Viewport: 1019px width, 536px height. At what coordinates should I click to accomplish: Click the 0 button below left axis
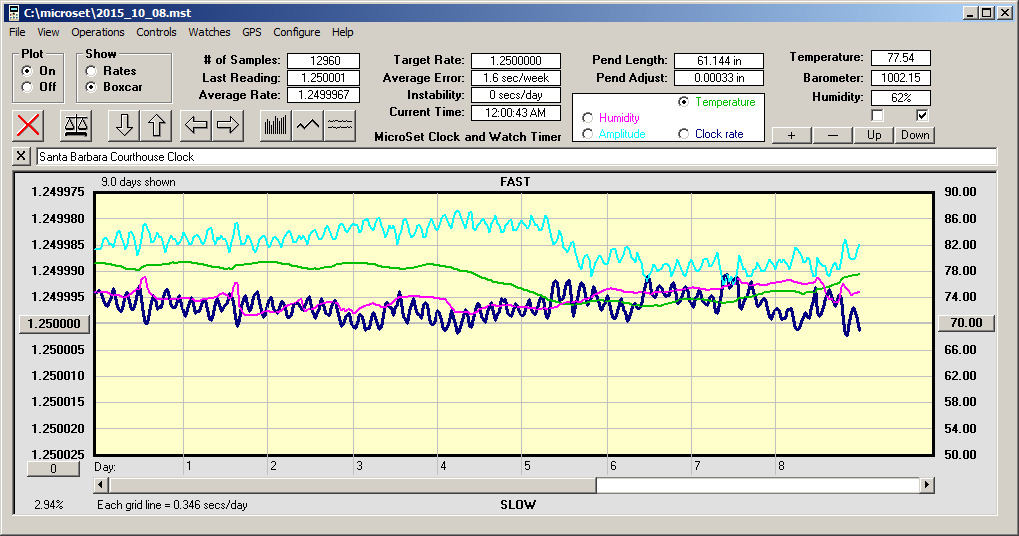click(x=53, y=468)
